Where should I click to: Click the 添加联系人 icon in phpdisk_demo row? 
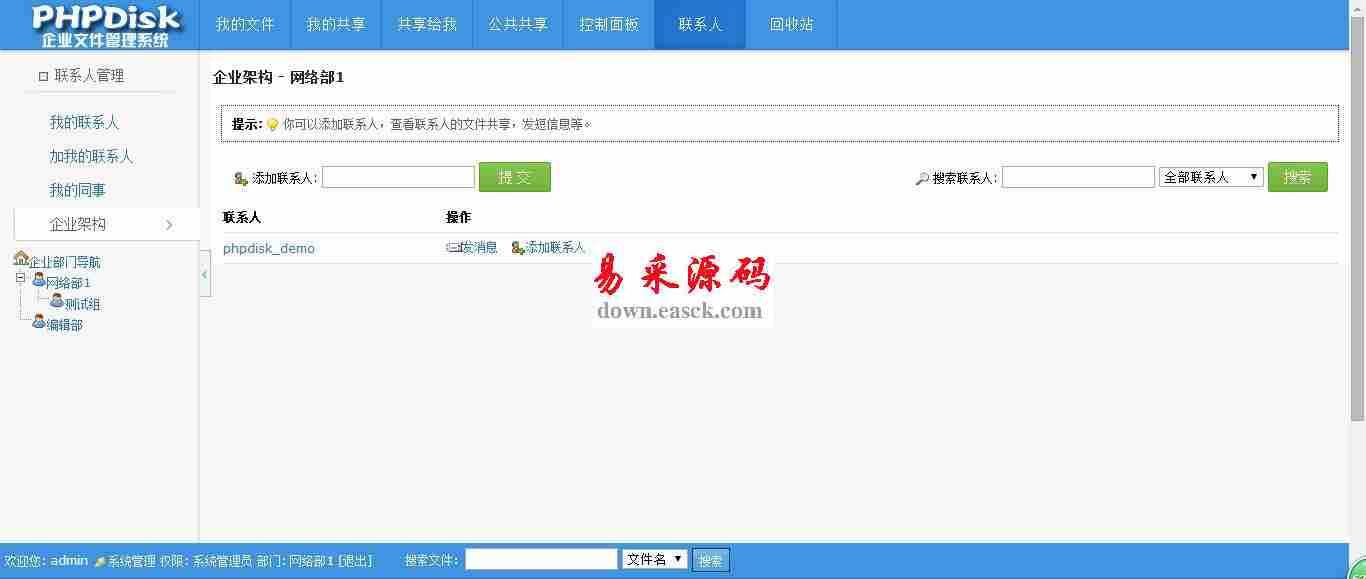[x=518, y=248]
